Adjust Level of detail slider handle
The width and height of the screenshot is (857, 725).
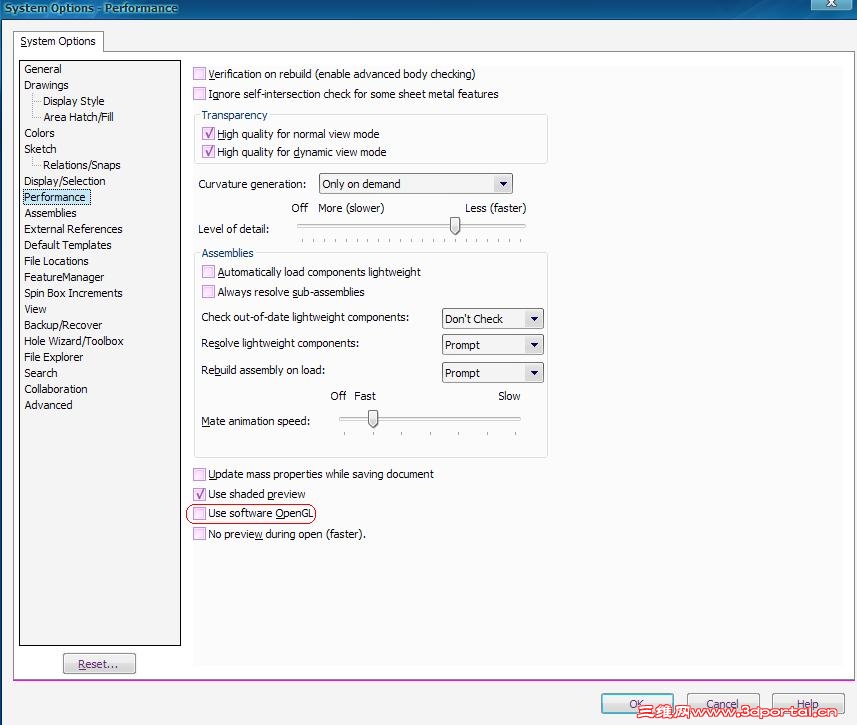point(455,225)
